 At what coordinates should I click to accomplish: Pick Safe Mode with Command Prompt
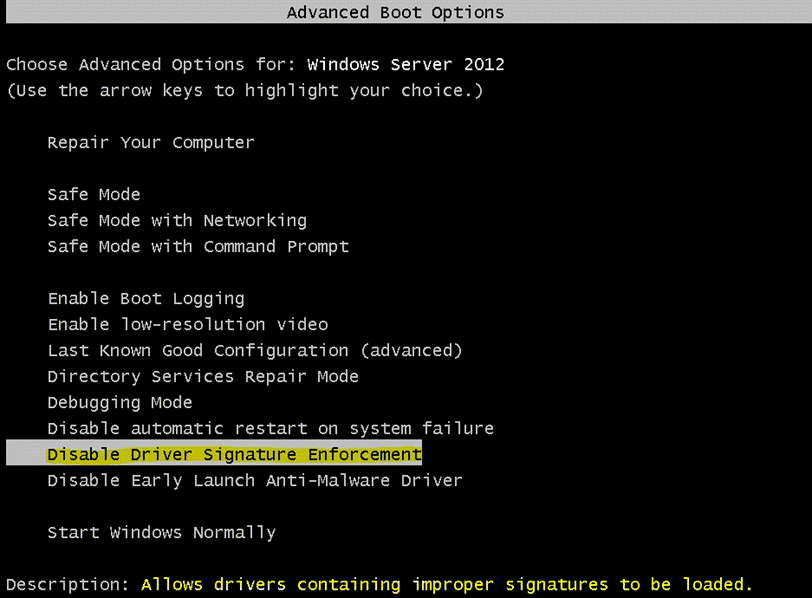pos(197,247)
